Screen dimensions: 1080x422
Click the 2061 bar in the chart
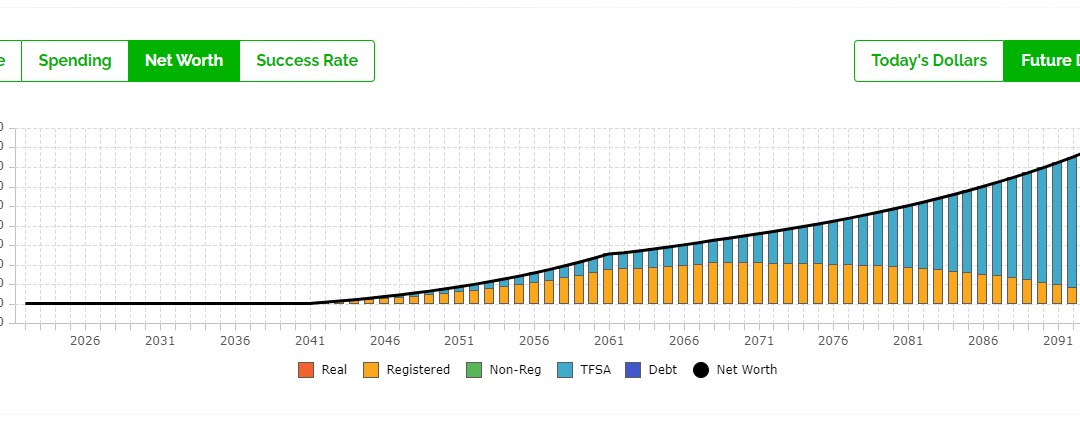(x=608, y=279)
